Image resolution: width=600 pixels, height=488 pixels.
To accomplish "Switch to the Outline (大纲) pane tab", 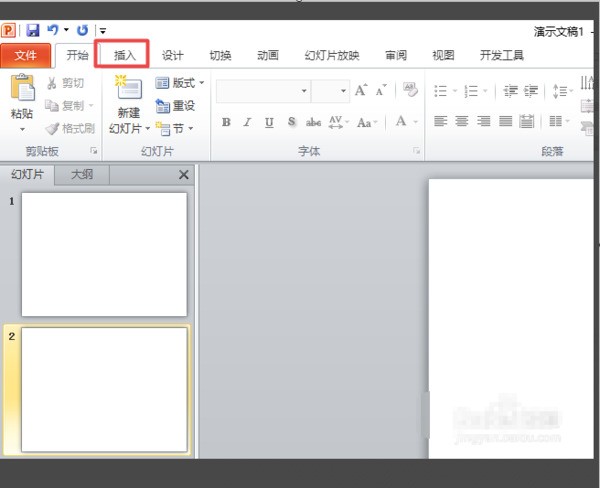I will (x=82, y=174).
